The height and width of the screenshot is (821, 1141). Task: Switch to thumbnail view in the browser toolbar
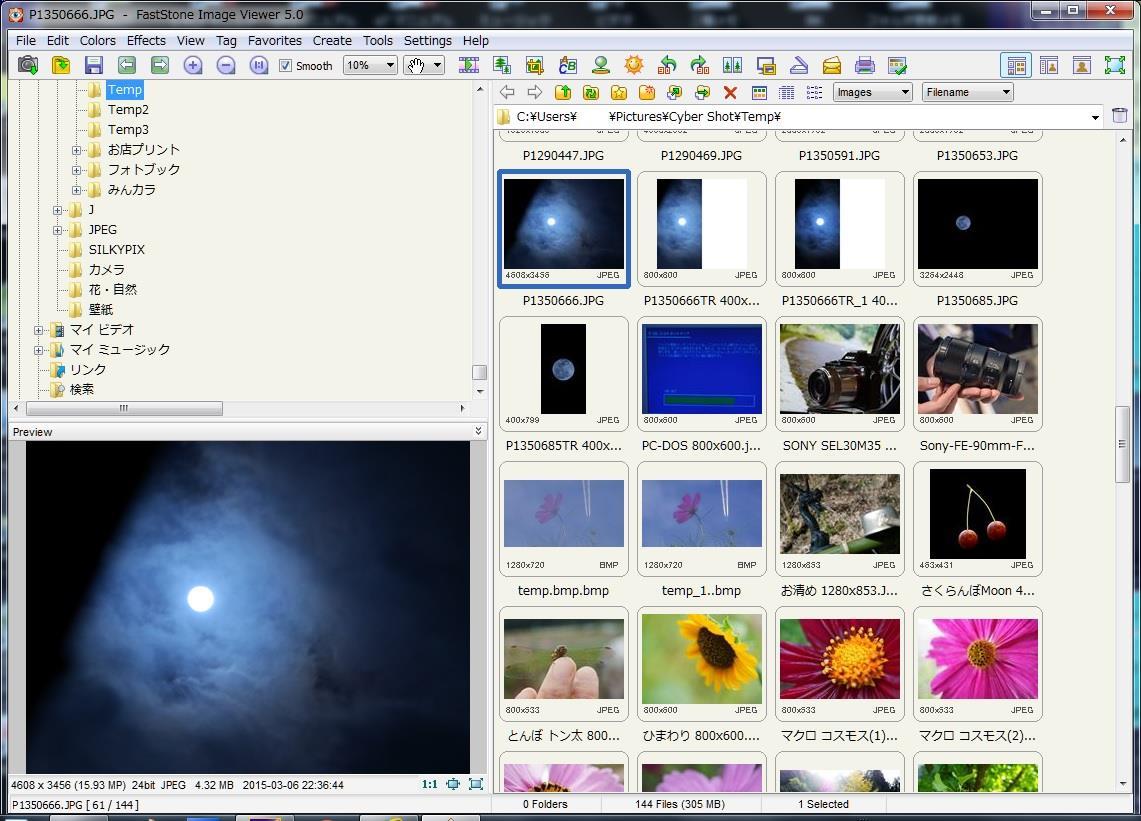pos(759,92)
